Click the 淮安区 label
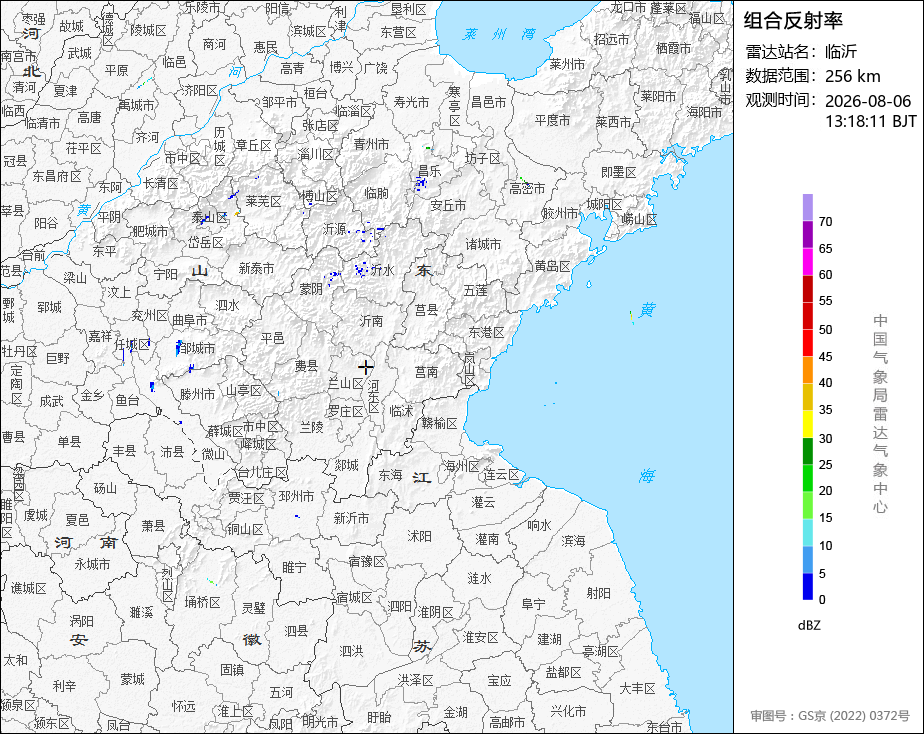Screen dimensions: 924x734 (x=481, y=637)
